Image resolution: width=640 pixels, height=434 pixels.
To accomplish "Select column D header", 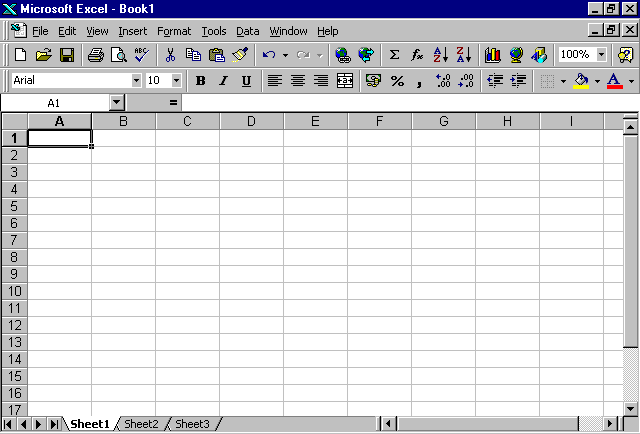I will pyautogui.click(x=251, y=121).
